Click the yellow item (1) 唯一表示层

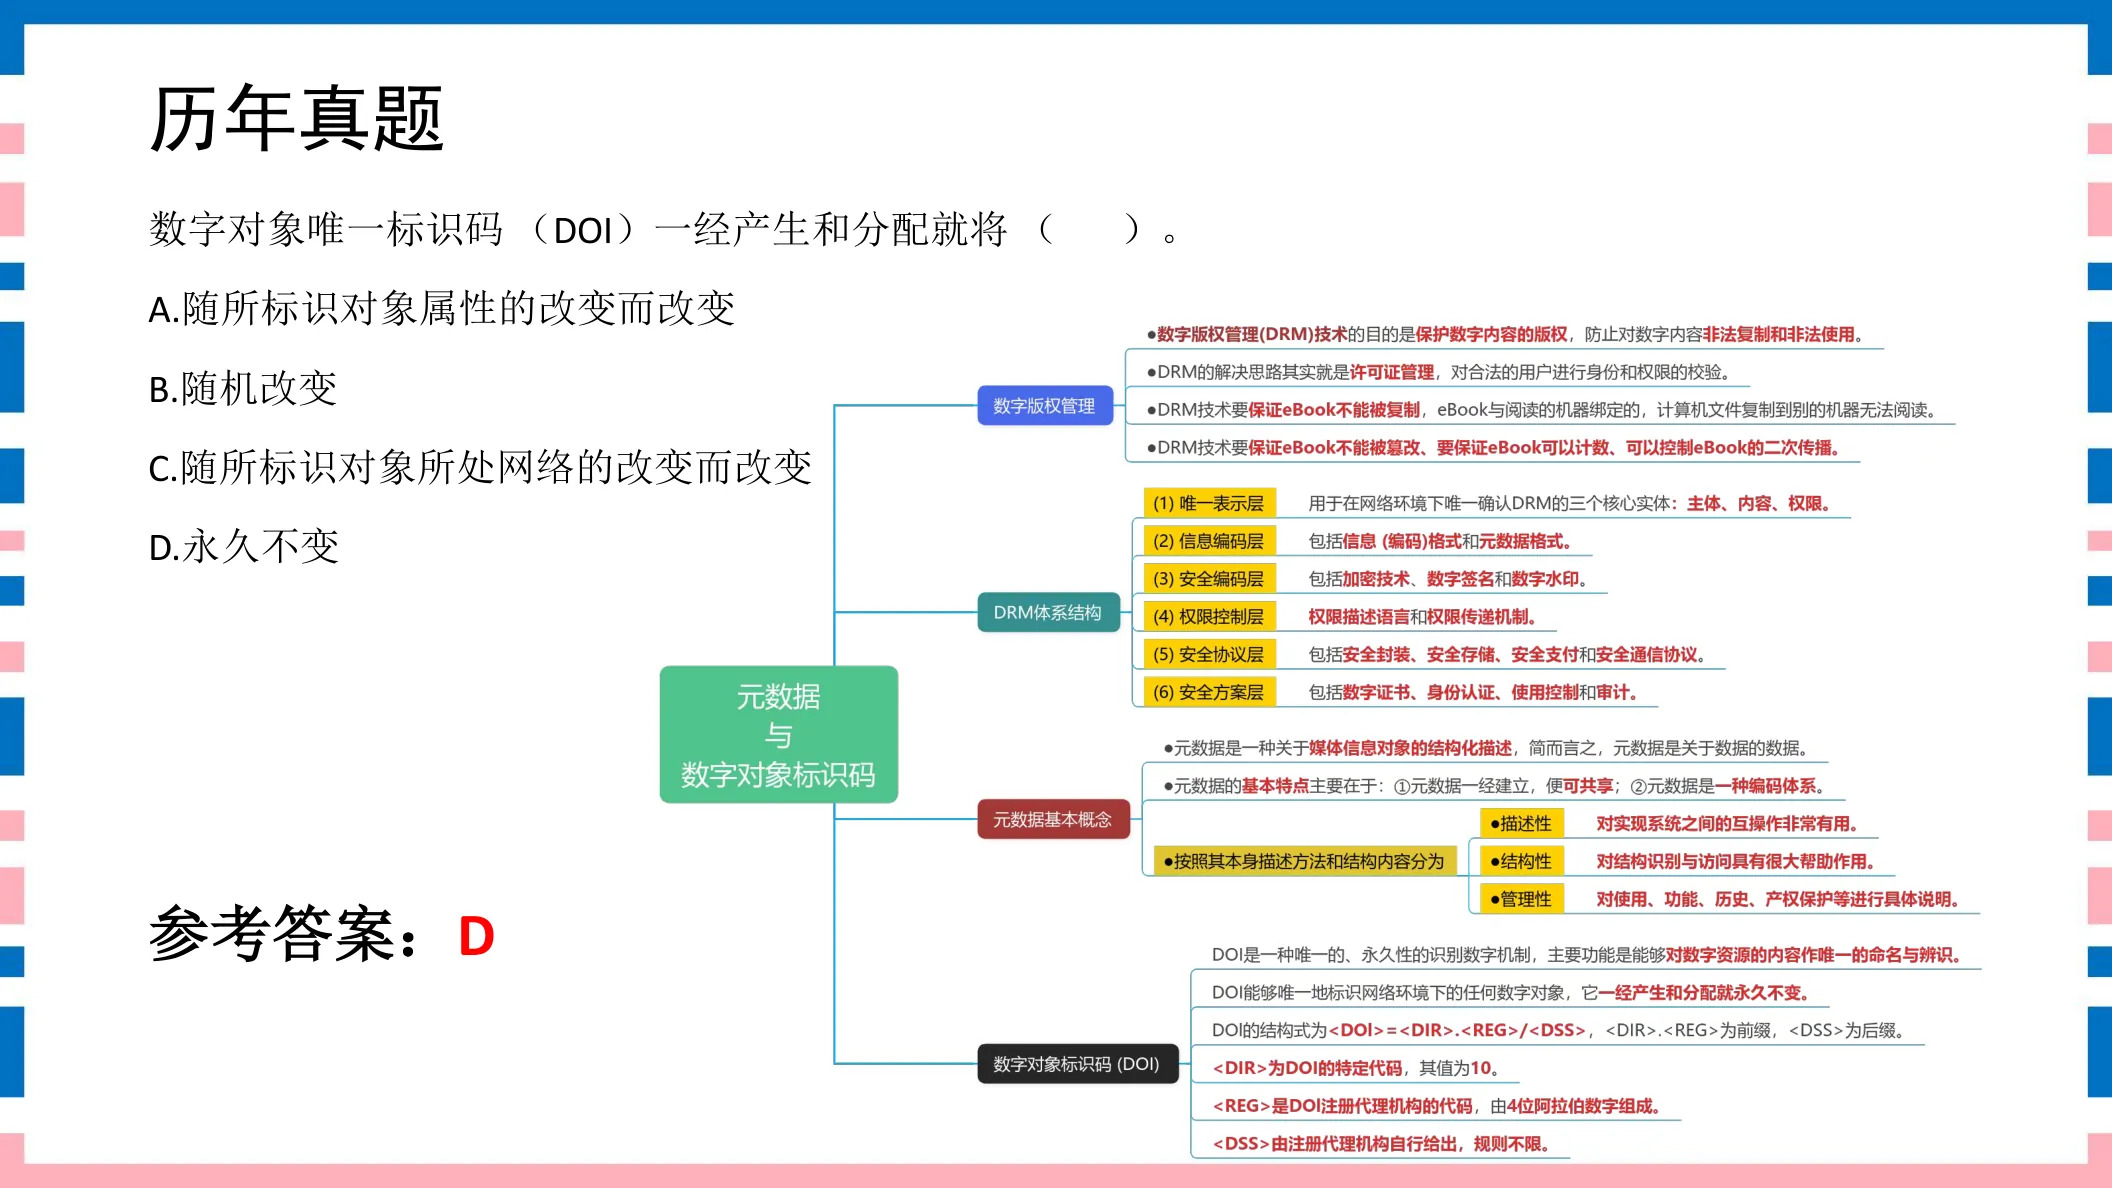tap(1209, 504)
